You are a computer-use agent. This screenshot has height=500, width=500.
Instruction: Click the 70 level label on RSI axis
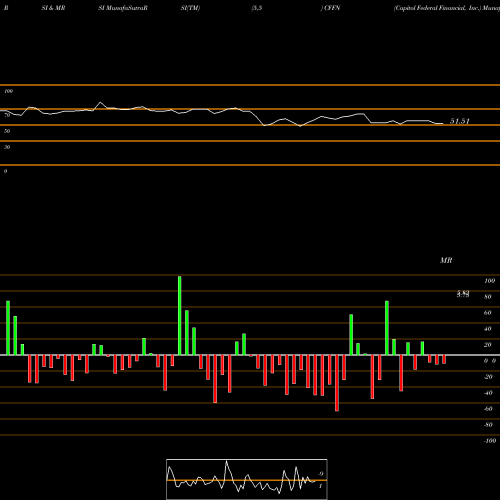[7, 115]
